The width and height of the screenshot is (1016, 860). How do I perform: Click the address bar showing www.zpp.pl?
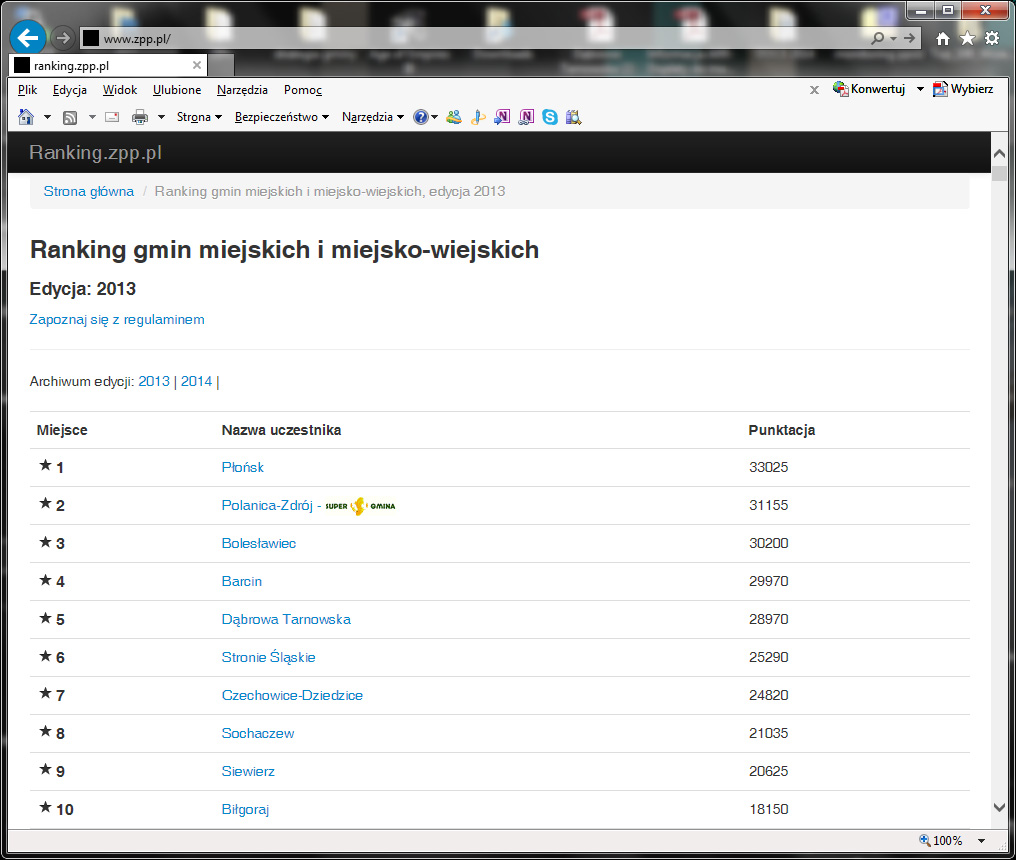300,37
